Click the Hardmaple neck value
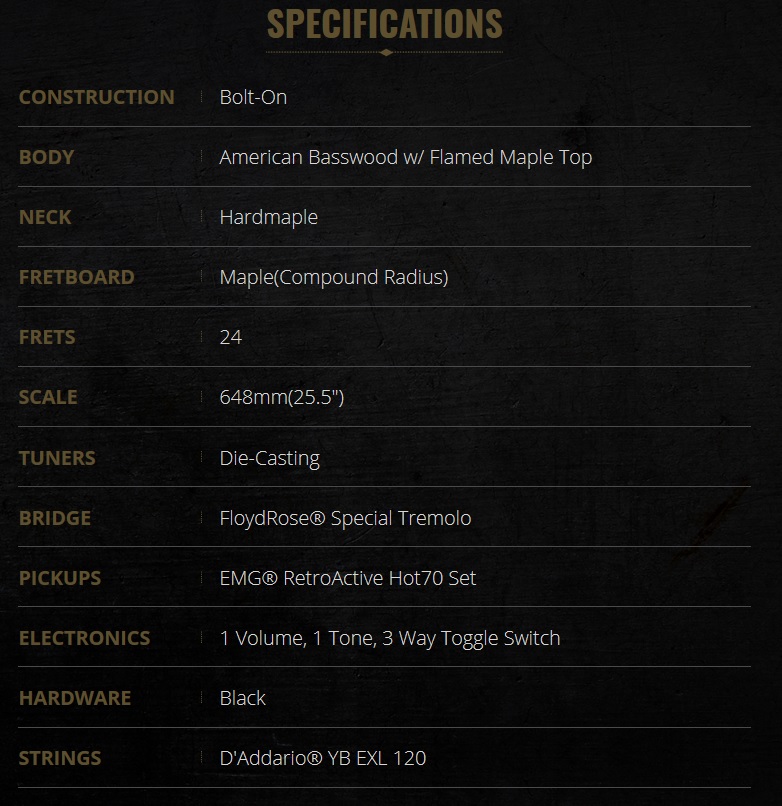The image size is (782, 806). (x=268, y=217)
